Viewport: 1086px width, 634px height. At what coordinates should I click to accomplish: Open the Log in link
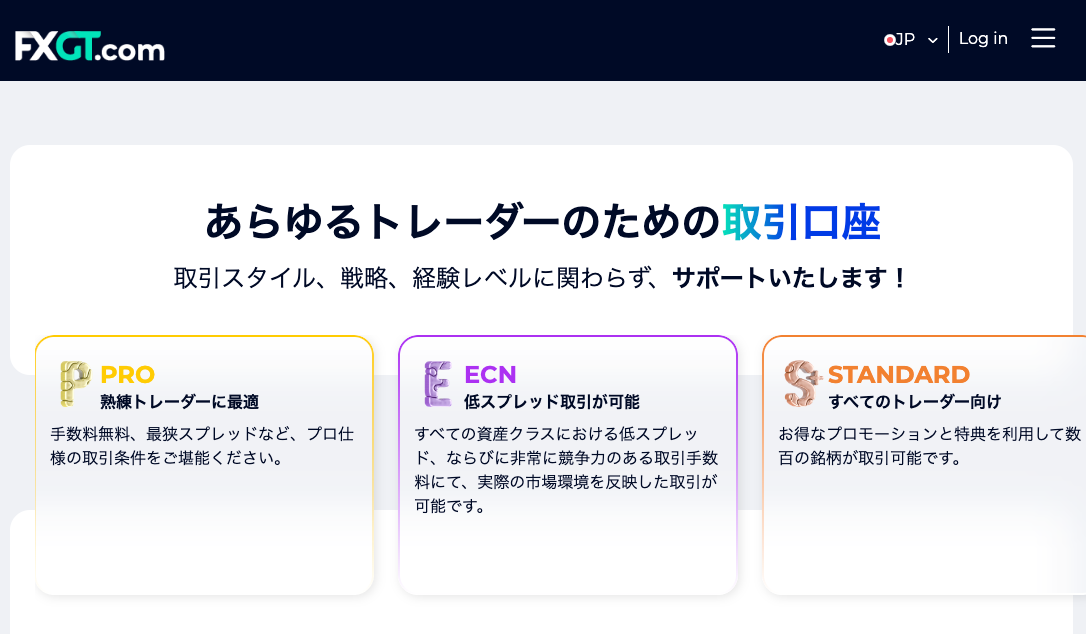pos(983,39)
